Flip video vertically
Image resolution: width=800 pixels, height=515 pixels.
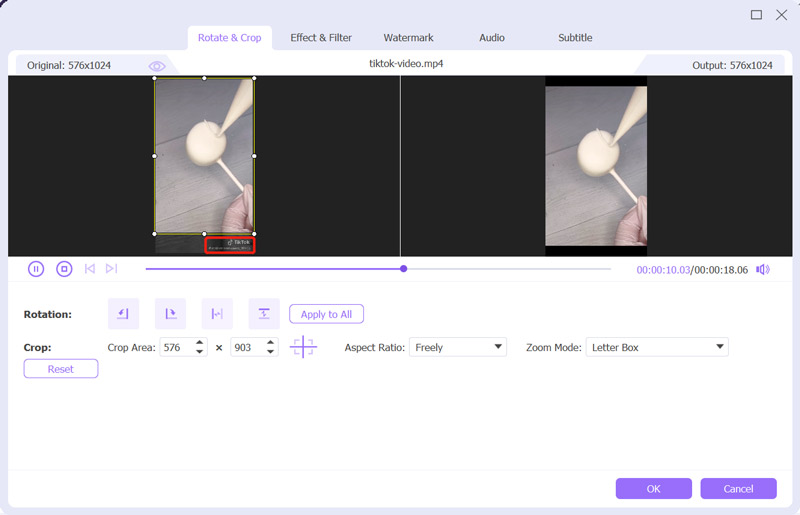[x=264, y=313]
